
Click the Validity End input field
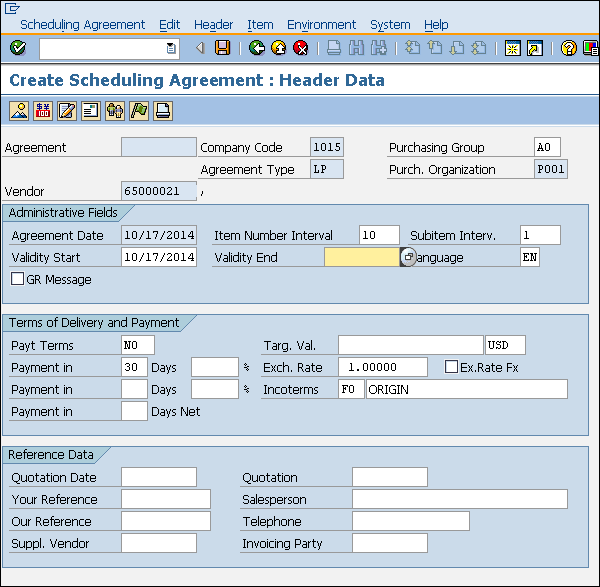pos(361,258)
